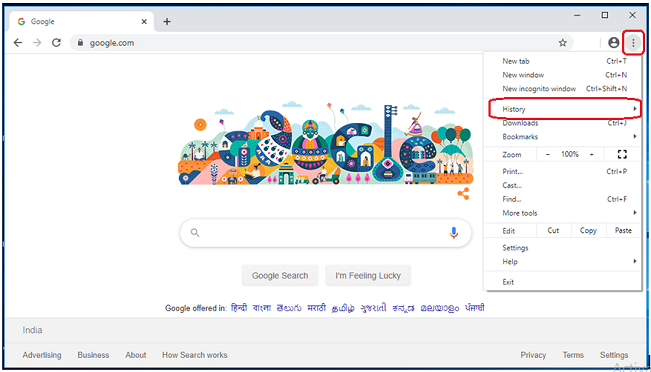651x372 pixels.
Task: Toggle fullscreen icon in Zoom row
Action: tap(622, 154)
